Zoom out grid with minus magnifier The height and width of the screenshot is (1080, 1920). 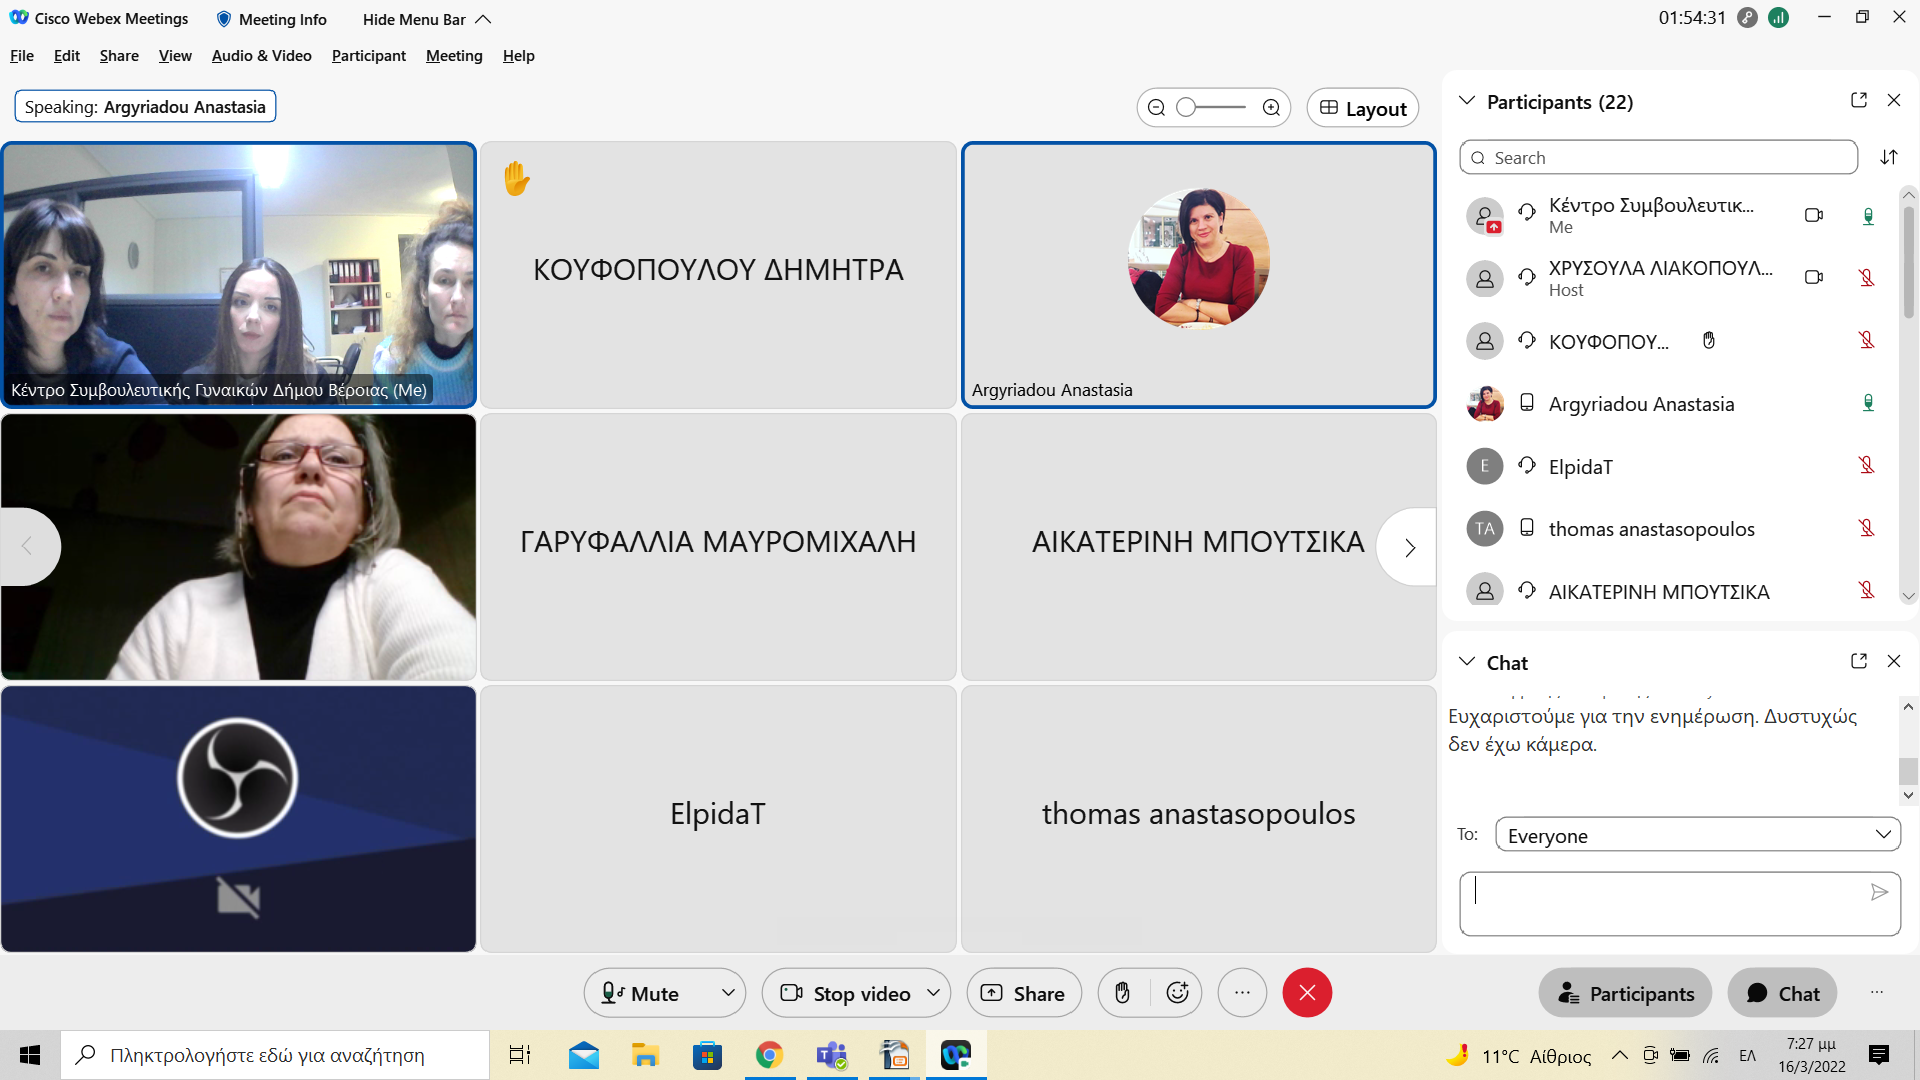point(1156,108)
